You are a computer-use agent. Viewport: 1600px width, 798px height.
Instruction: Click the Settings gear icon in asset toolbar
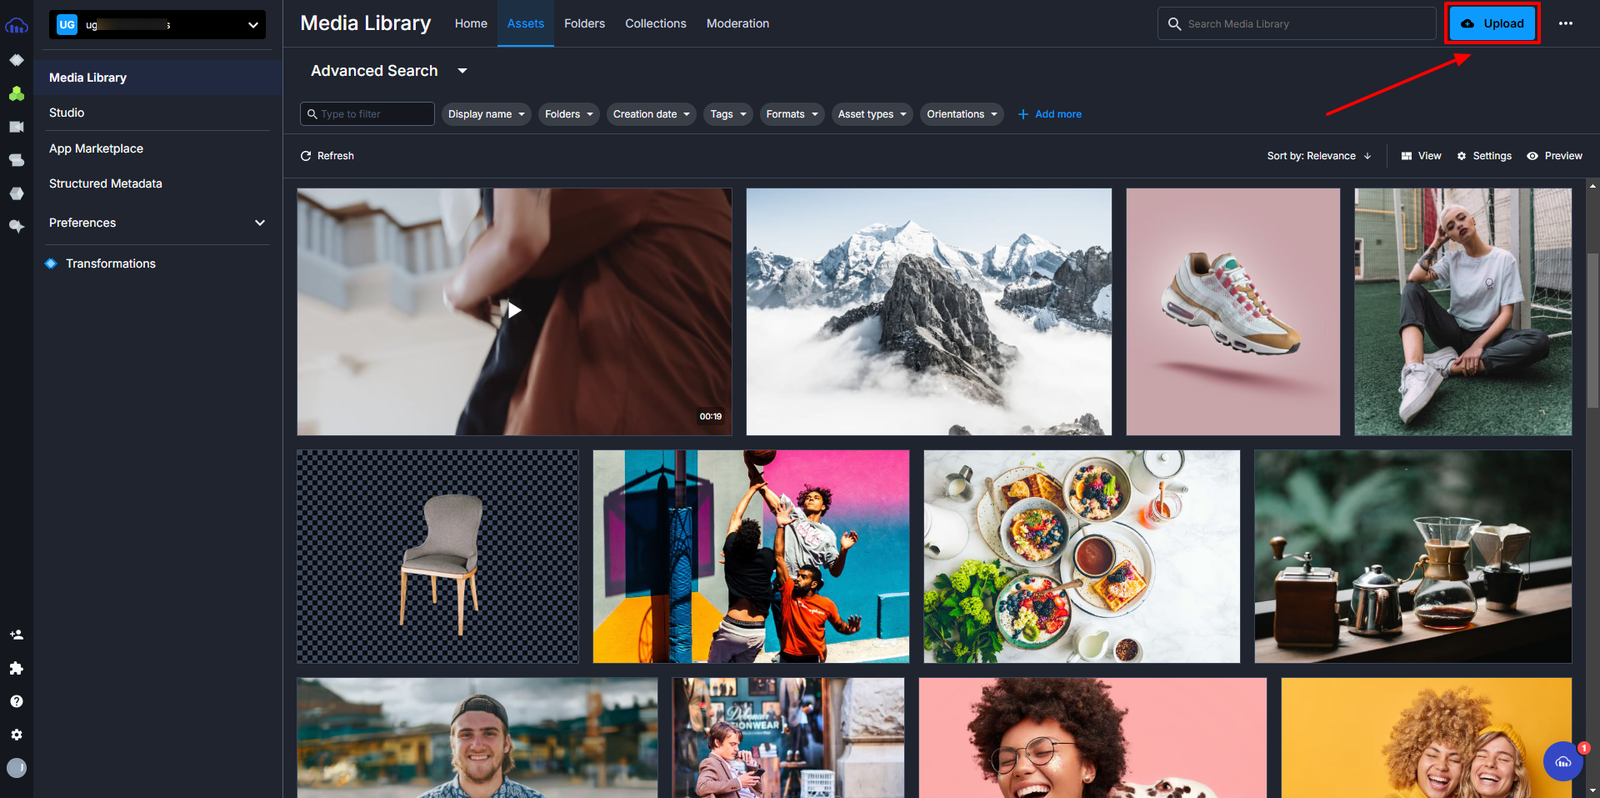click(x=1461, y=156)
